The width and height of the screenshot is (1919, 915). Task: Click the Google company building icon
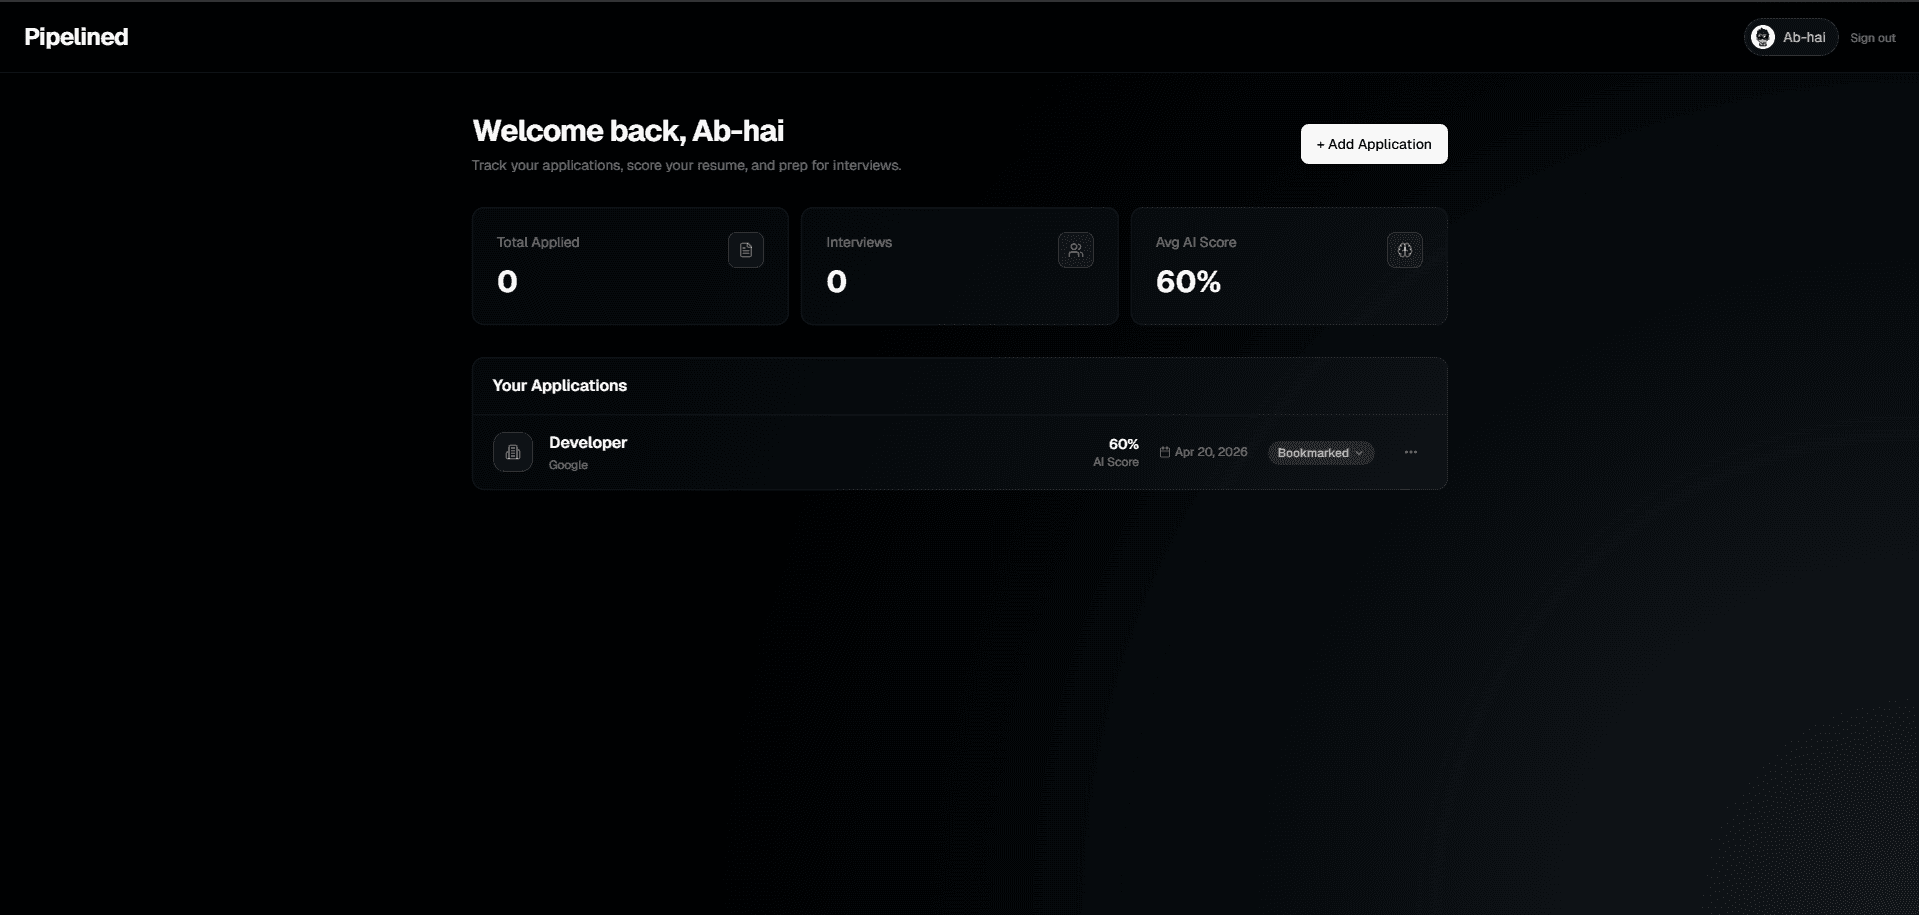513,452
